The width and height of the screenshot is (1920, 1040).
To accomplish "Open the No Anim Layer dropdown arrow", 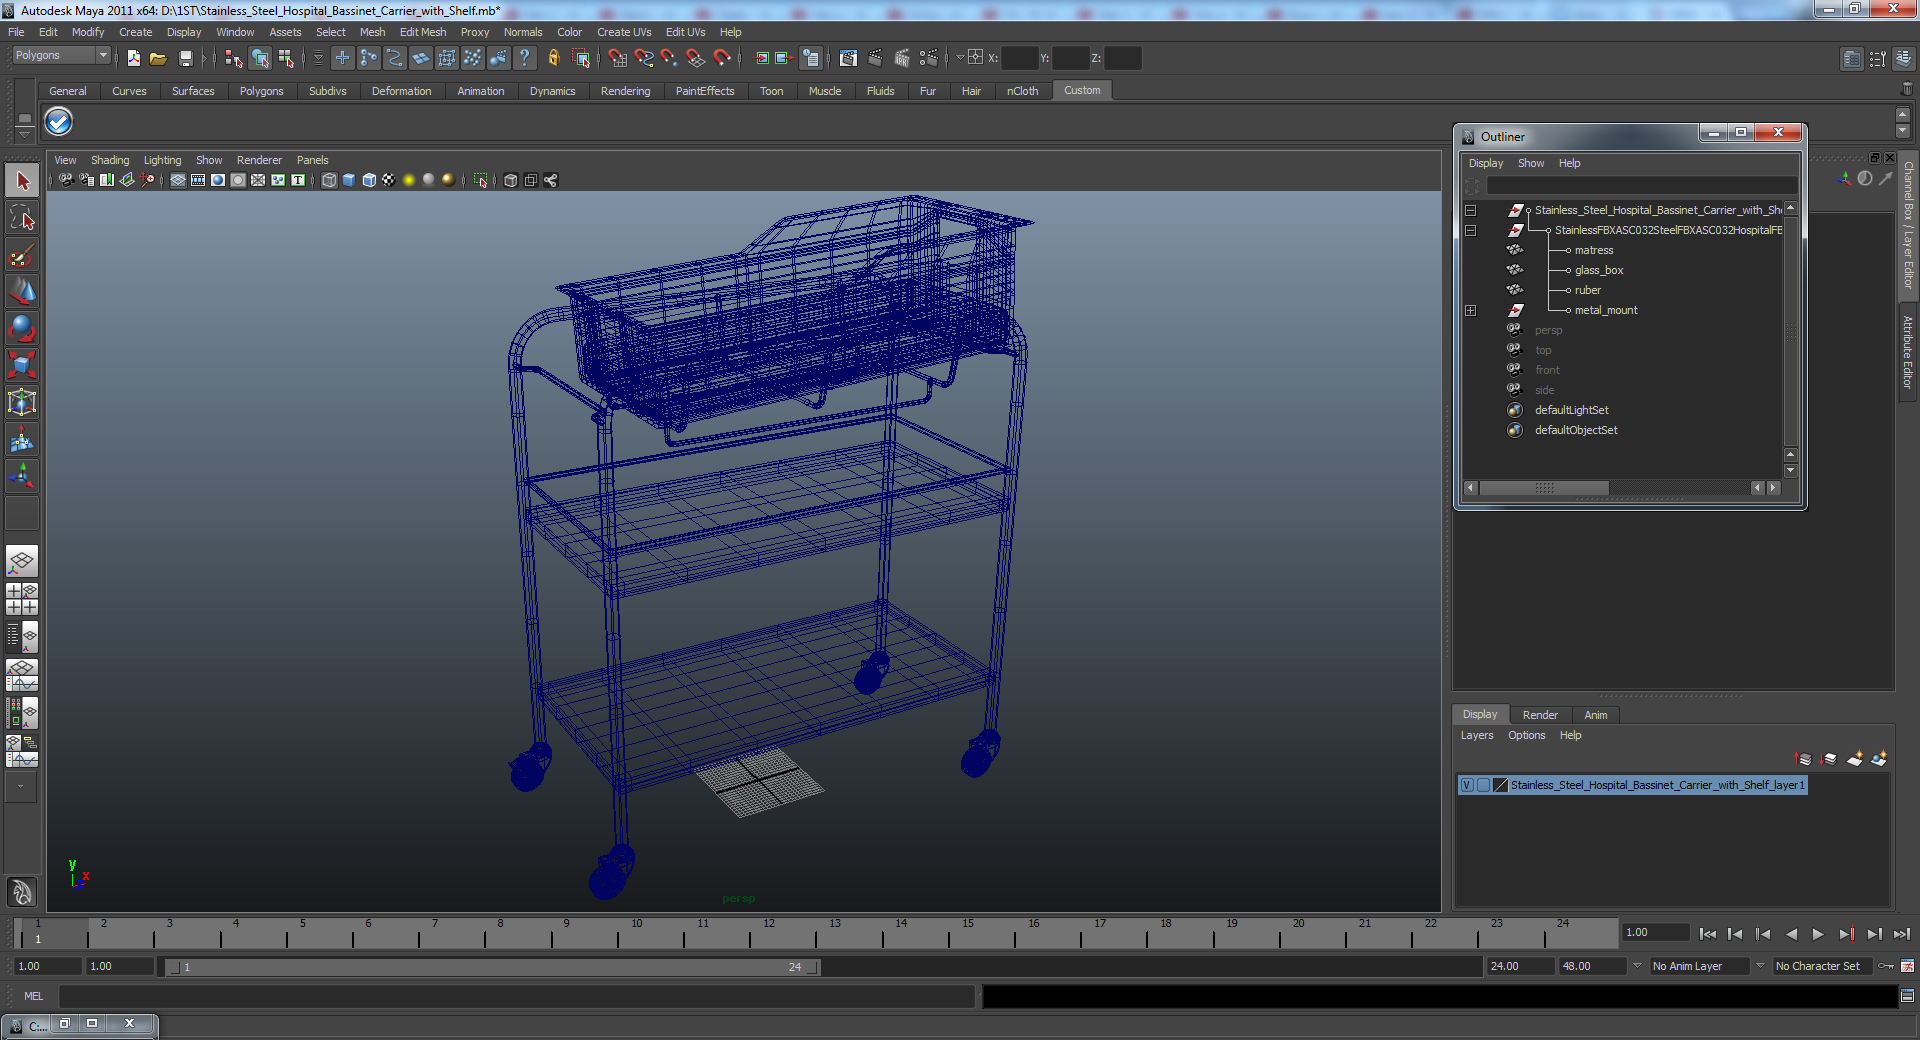I will point(1637,966).
